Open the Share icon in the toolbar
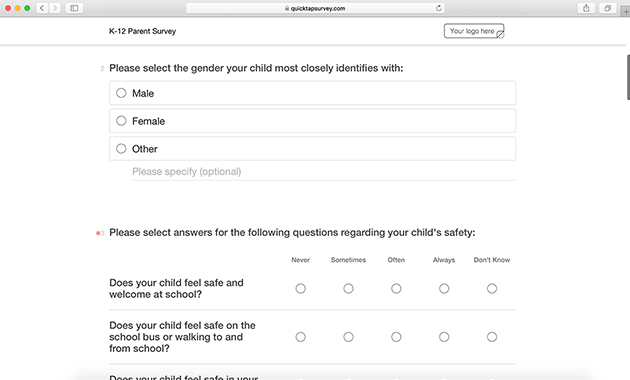The width and height of the screenshot is (630, 380). (586, 8)
